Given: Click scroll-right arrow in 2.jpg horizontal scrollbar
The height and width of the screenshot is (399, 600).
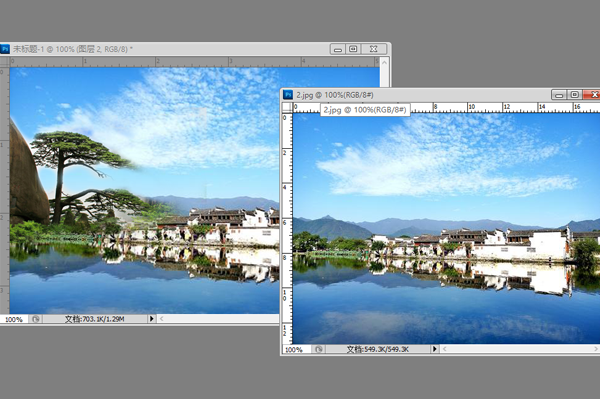Looking at the screenshot, I should click(x=596, y=349).
